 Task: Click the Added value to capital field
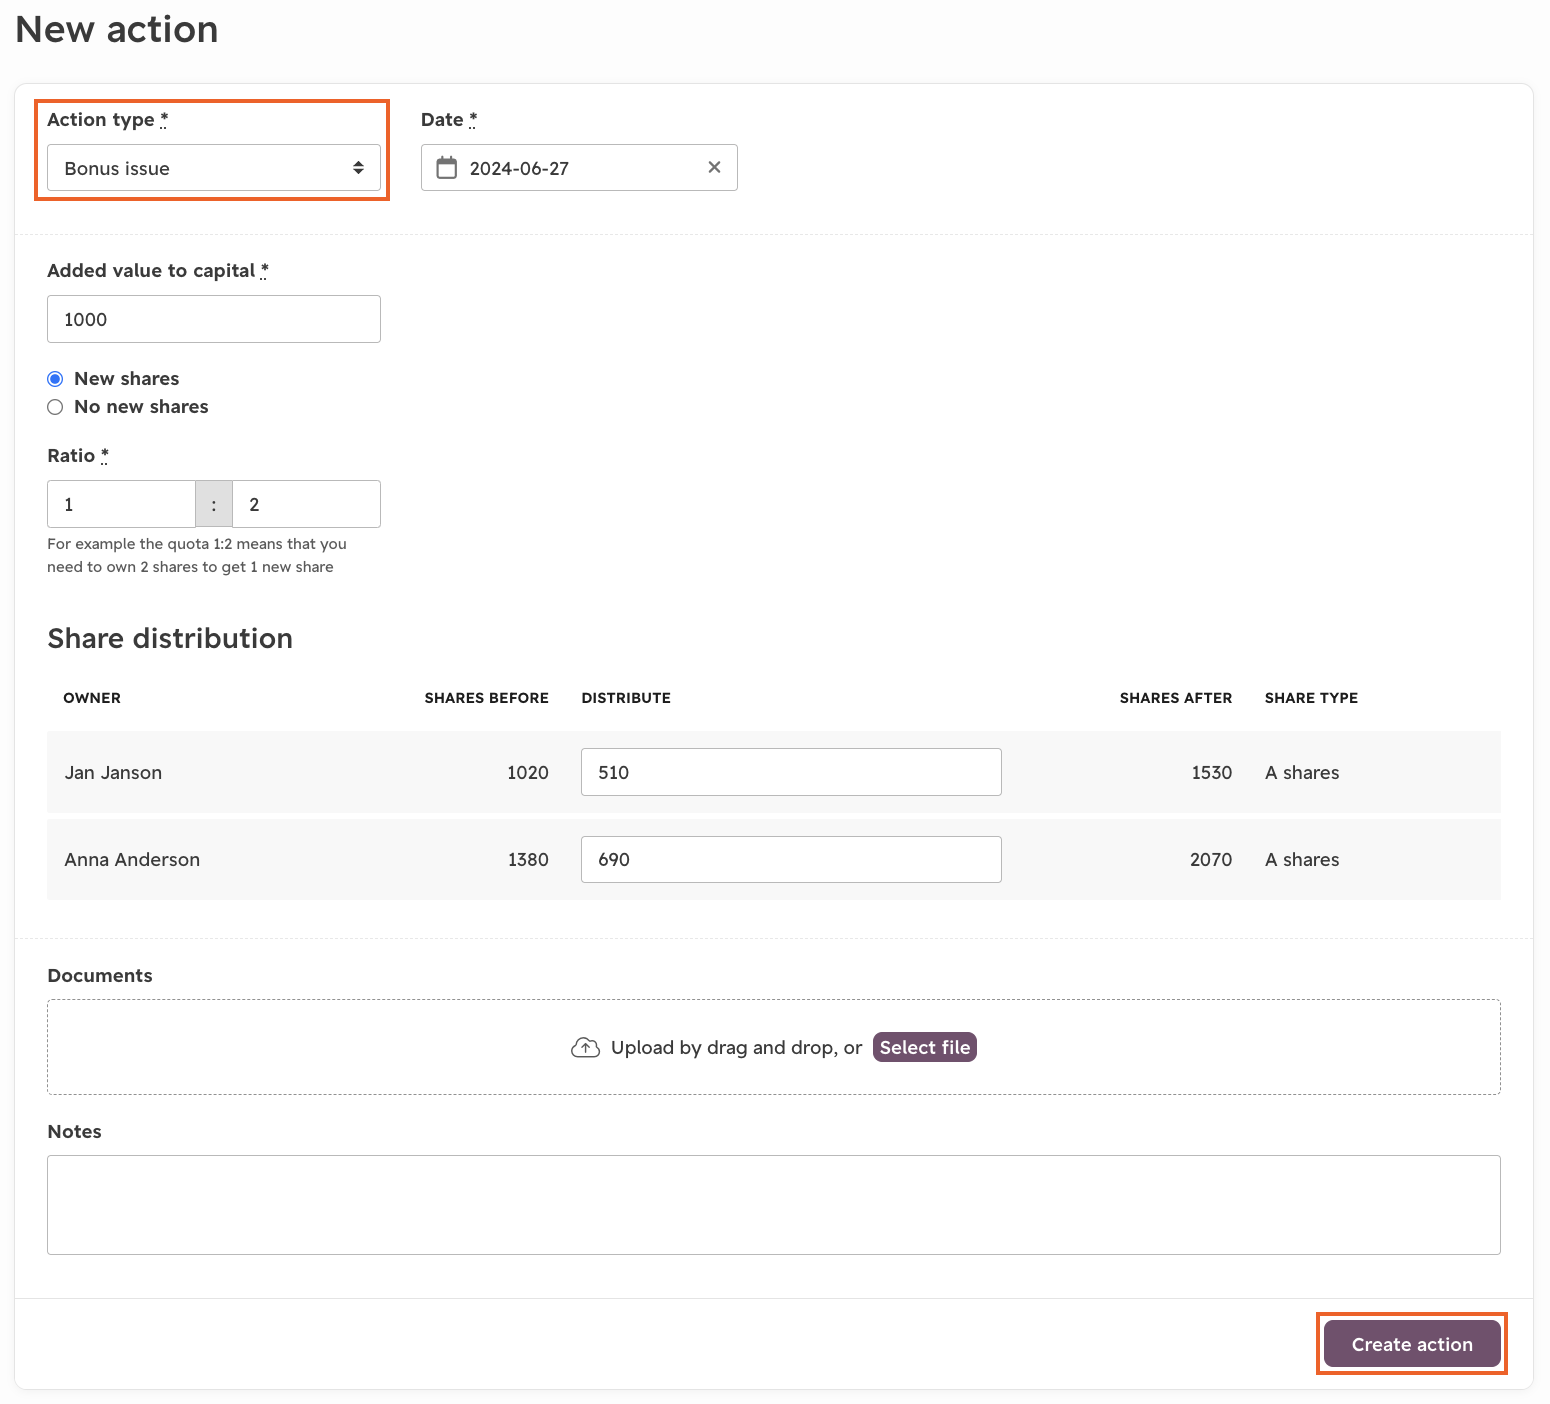(214, 319)
